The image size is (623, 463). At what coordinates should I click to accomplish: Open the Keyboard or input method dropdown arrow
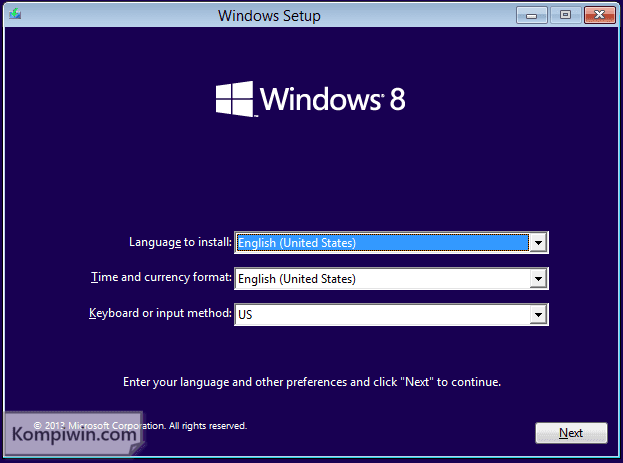(x=538, y=315)
